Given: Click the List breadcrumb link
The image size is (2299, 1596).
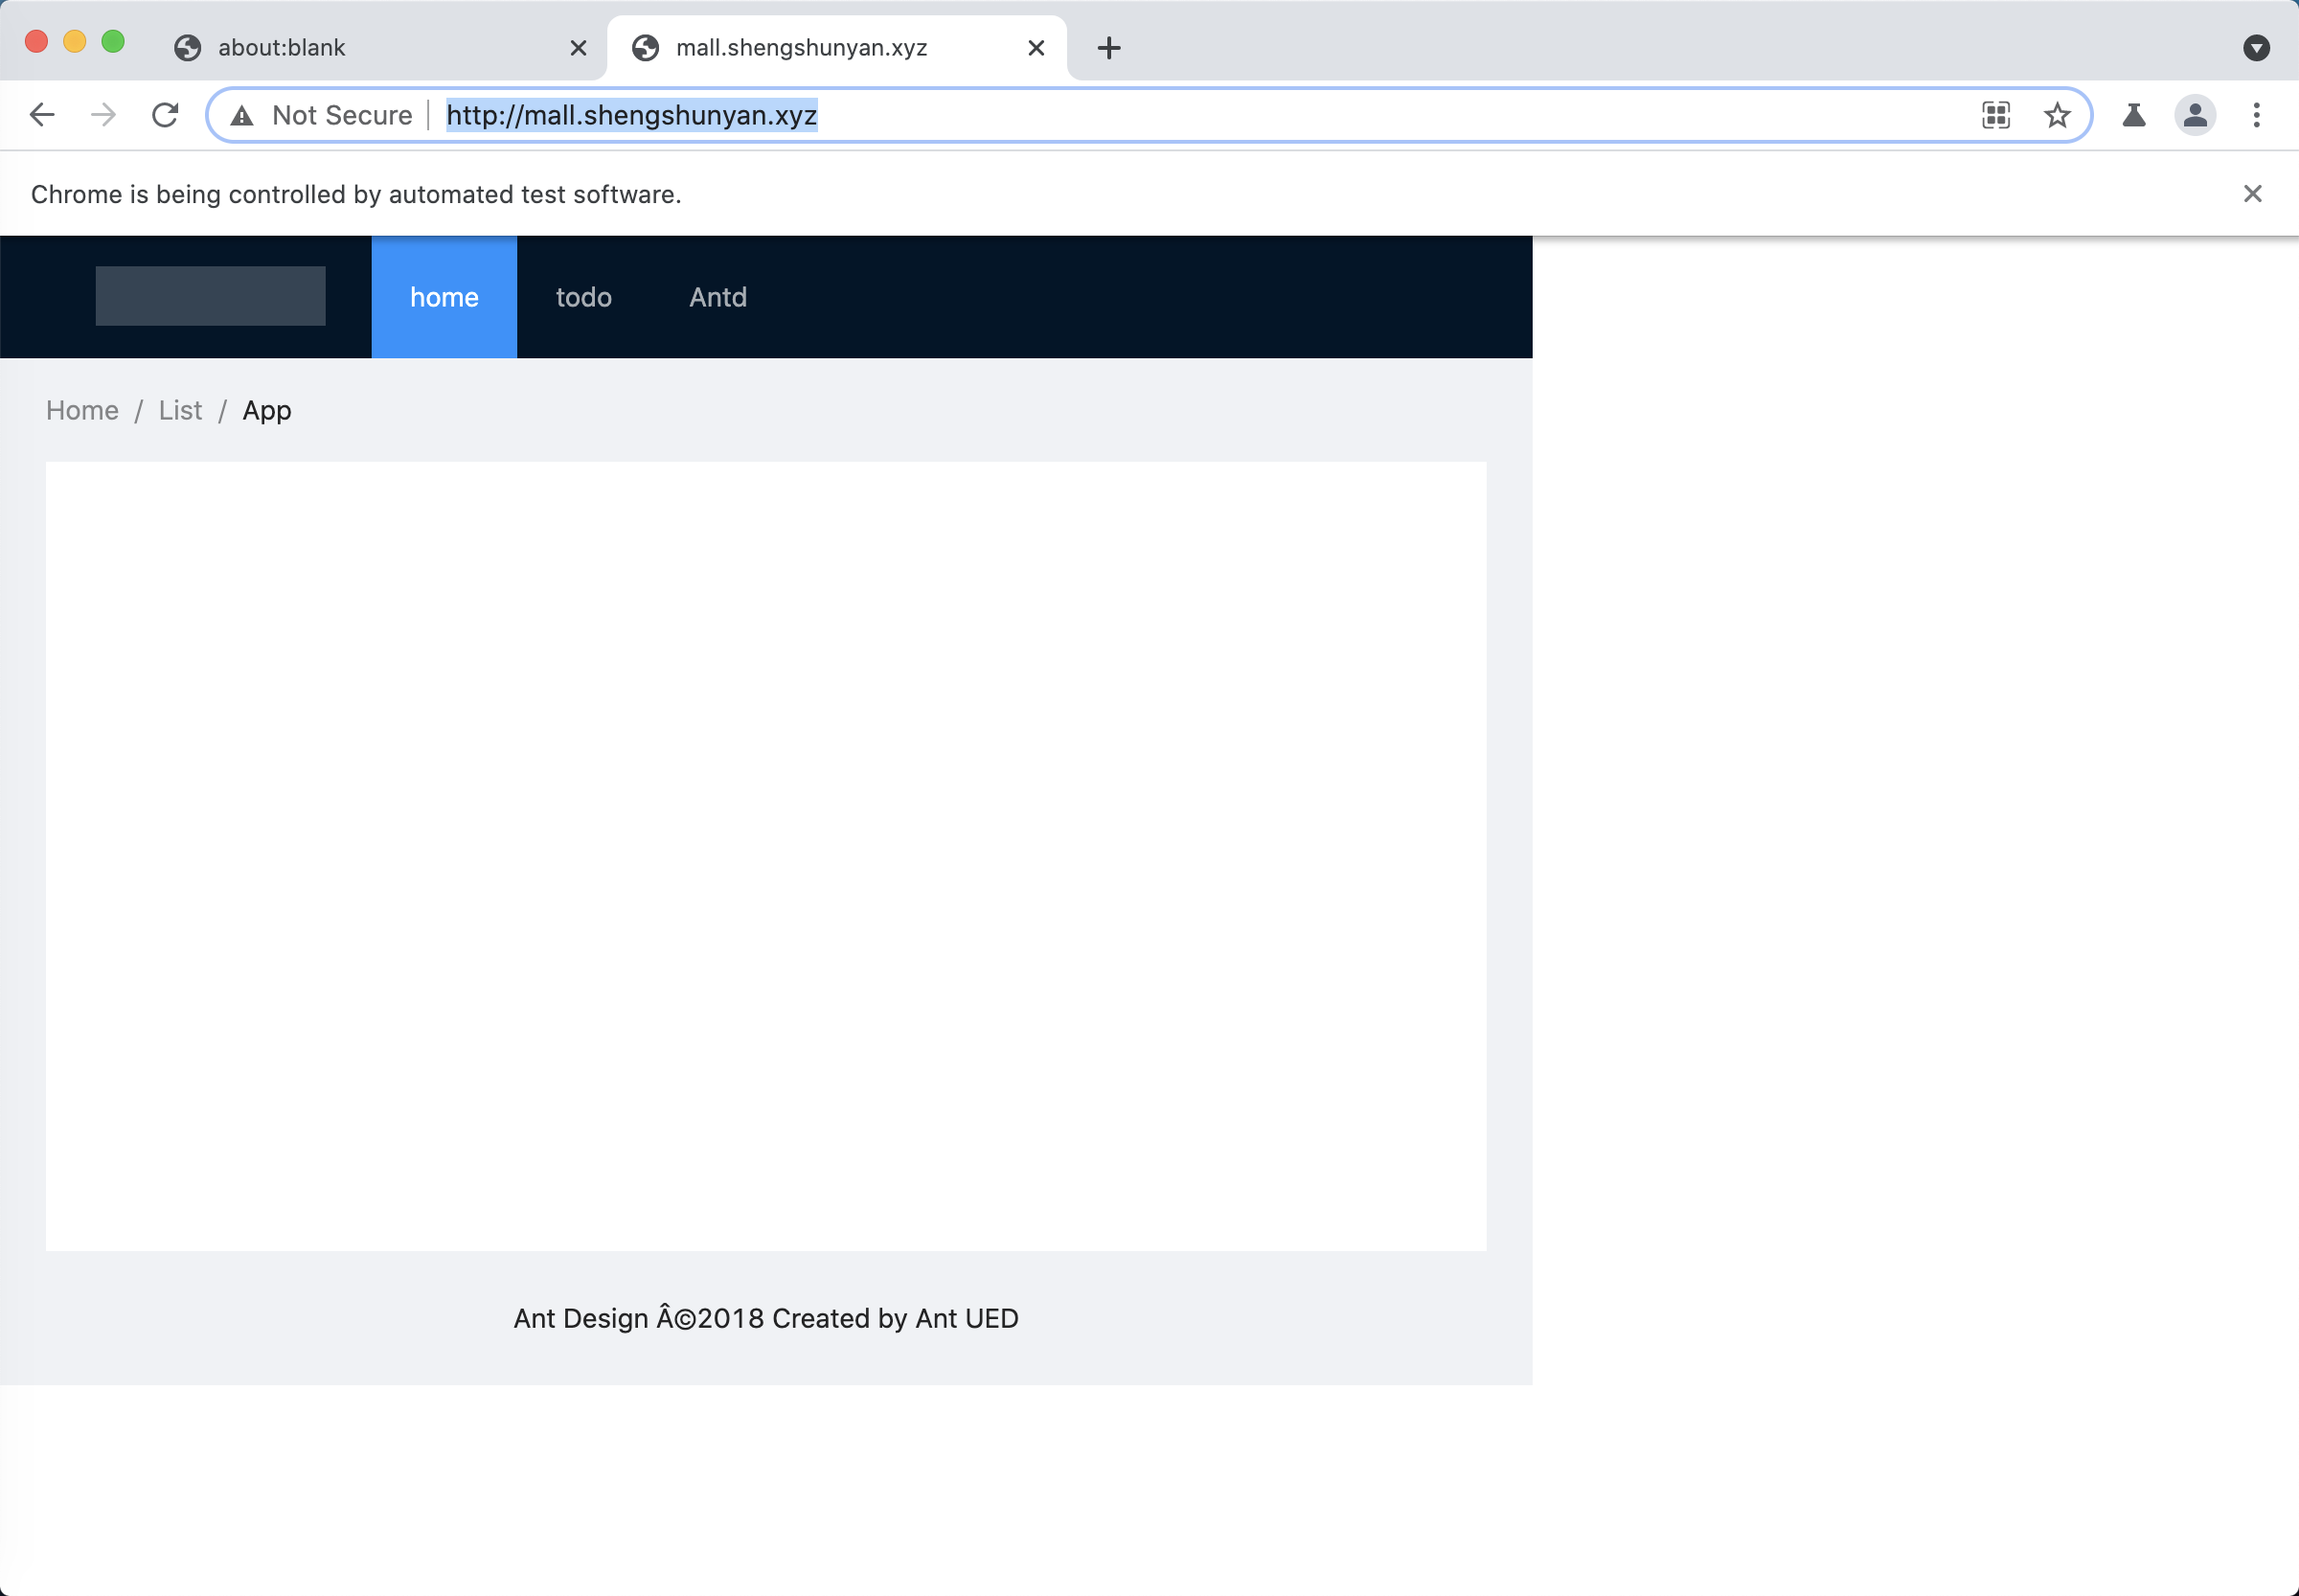Looking at the screenshot, I should pos(180,410).
